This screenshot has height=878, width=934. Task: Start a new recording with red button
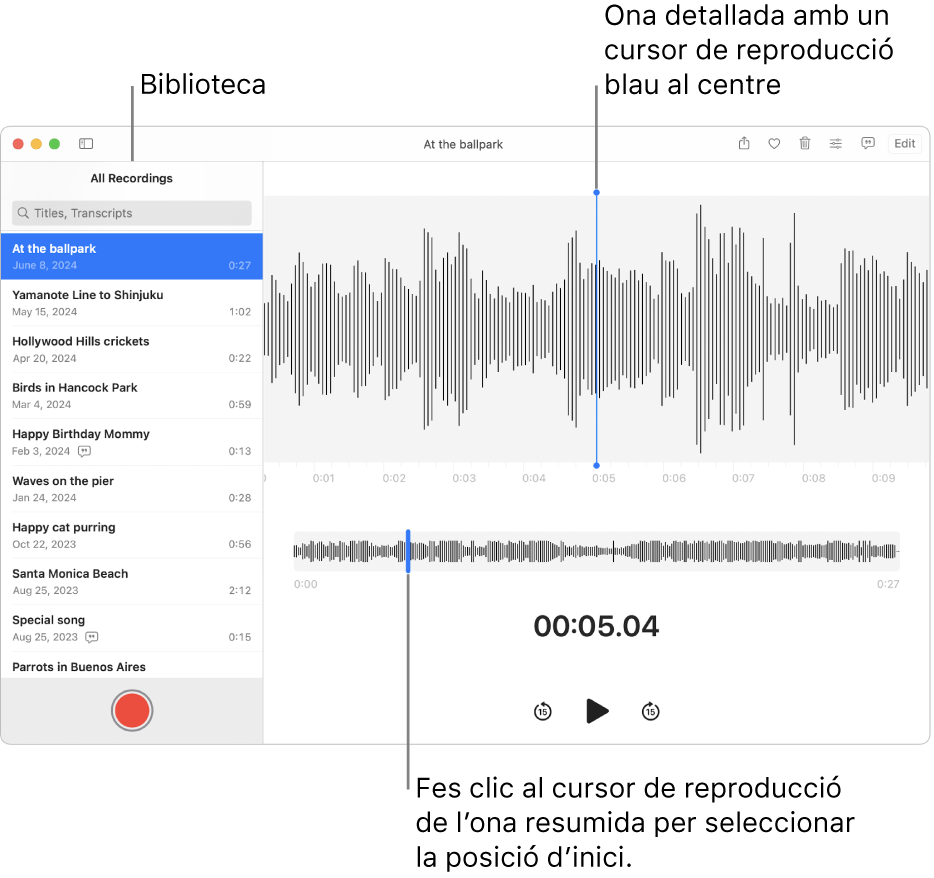tap(132, 711)
